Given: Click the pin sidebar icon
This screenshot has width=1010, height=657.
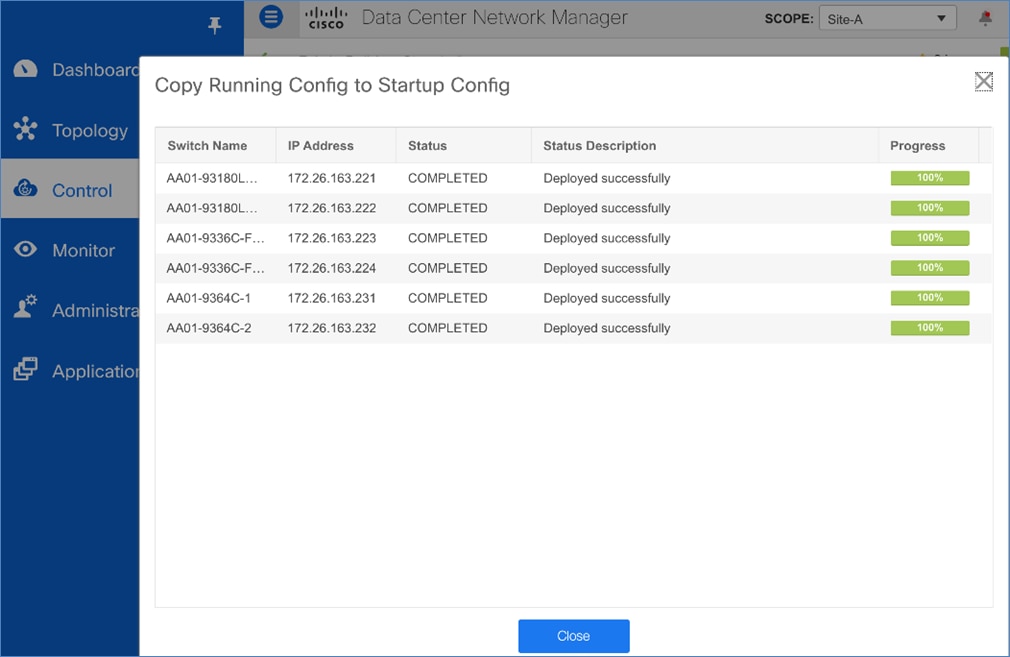Looking at the screenshot, I should click(214, 25).
